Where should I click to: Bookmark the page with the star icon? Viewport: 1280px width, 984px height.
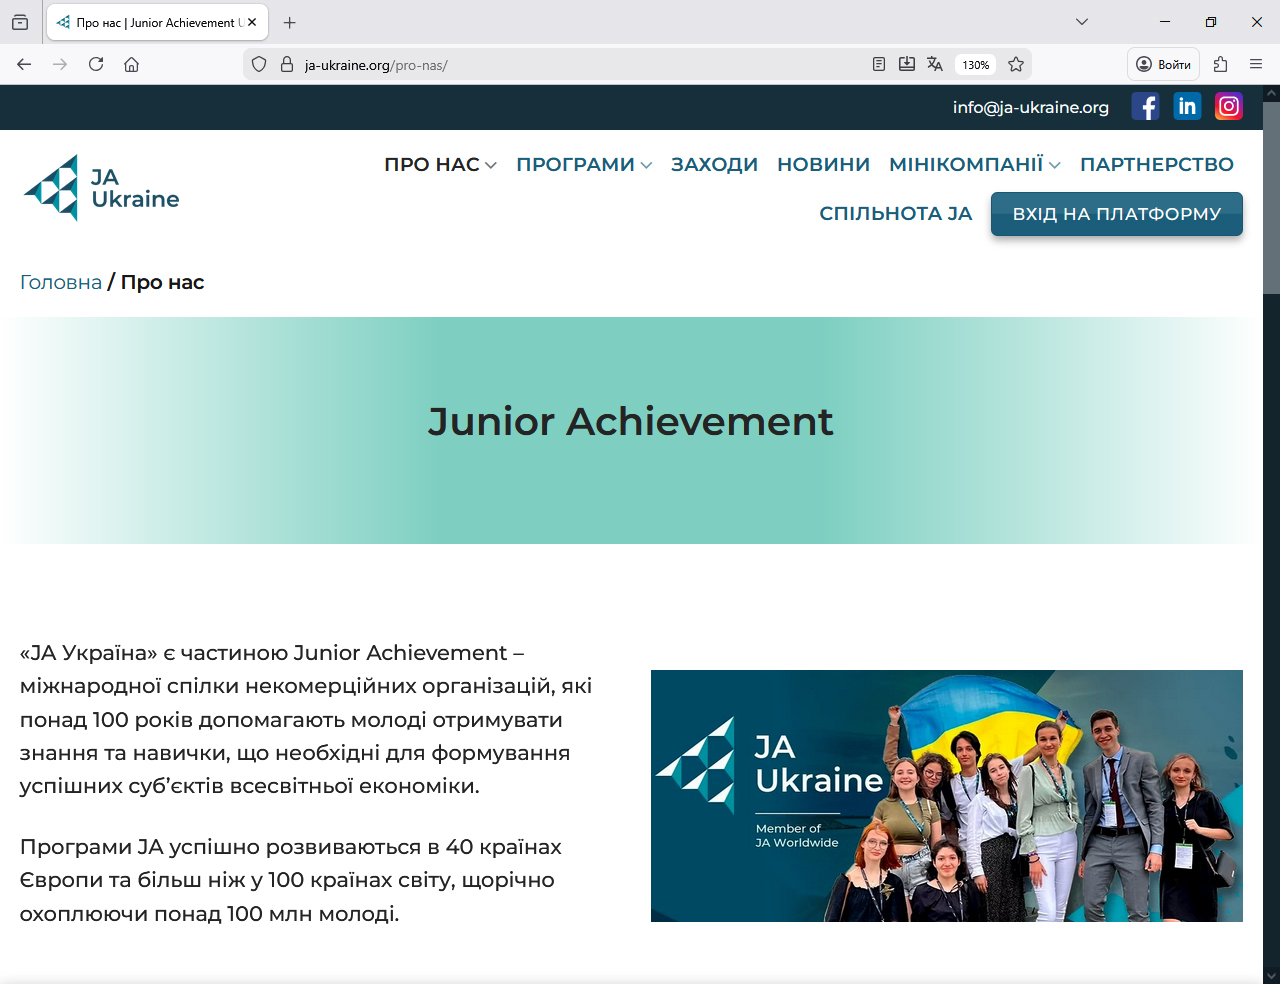click(1016, 64)
